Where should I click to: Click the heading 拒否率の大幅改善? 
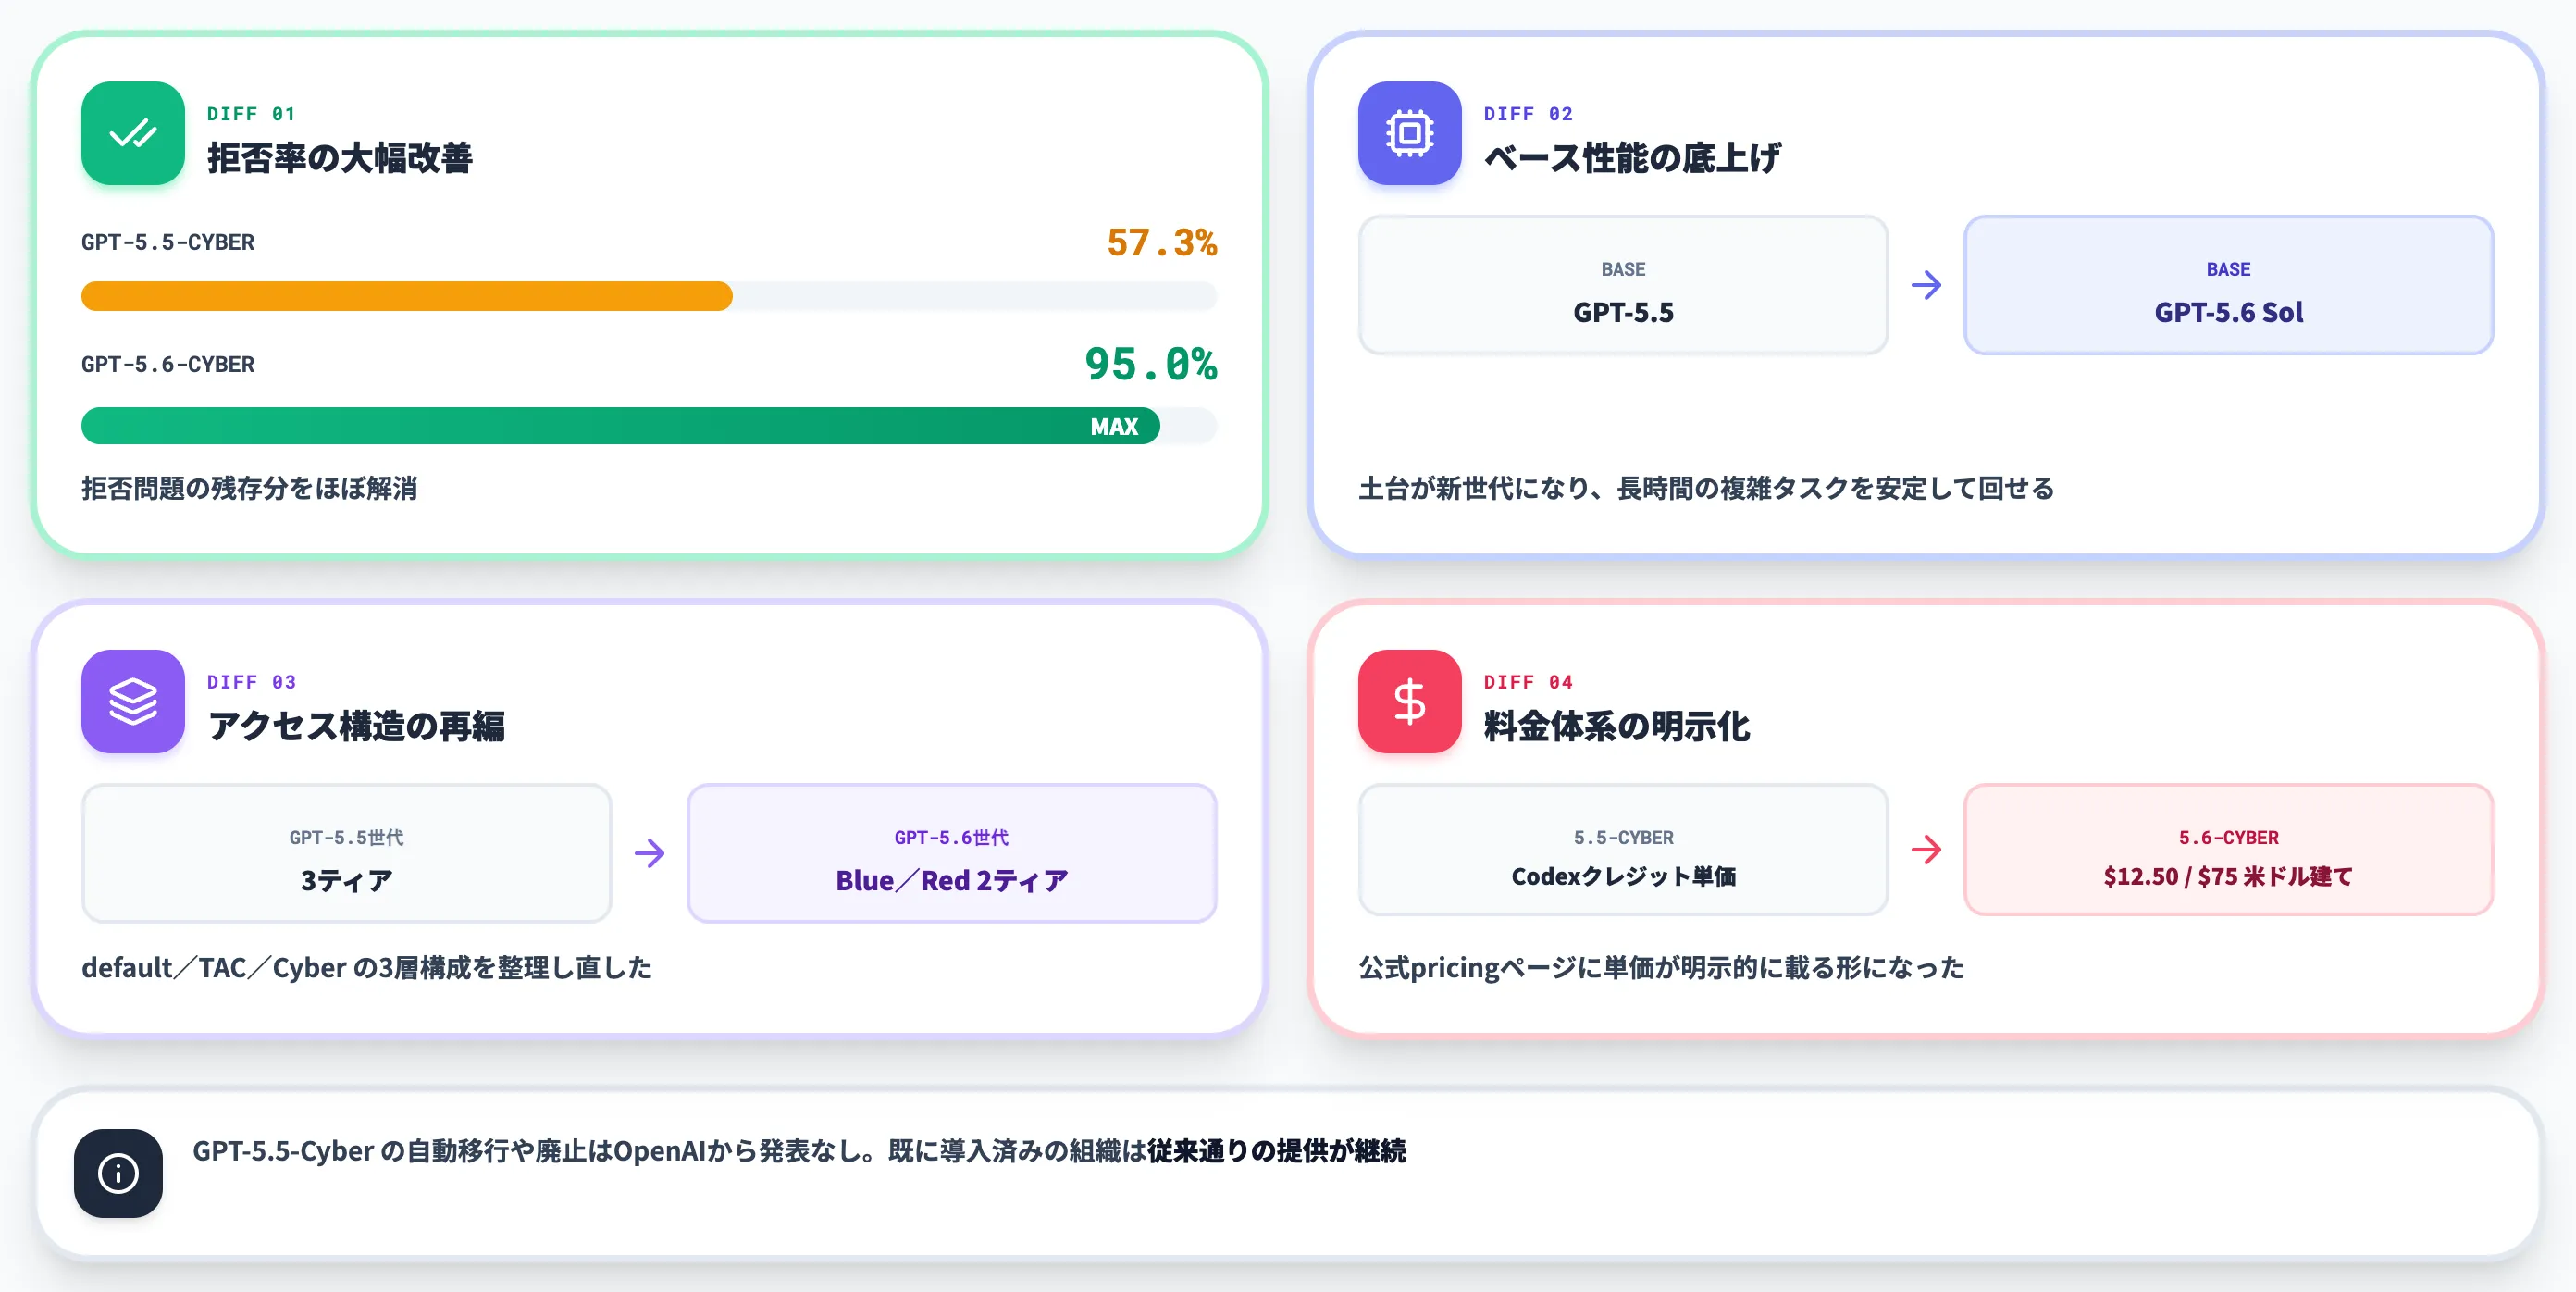pyautogui.click(x=340, y=158)
